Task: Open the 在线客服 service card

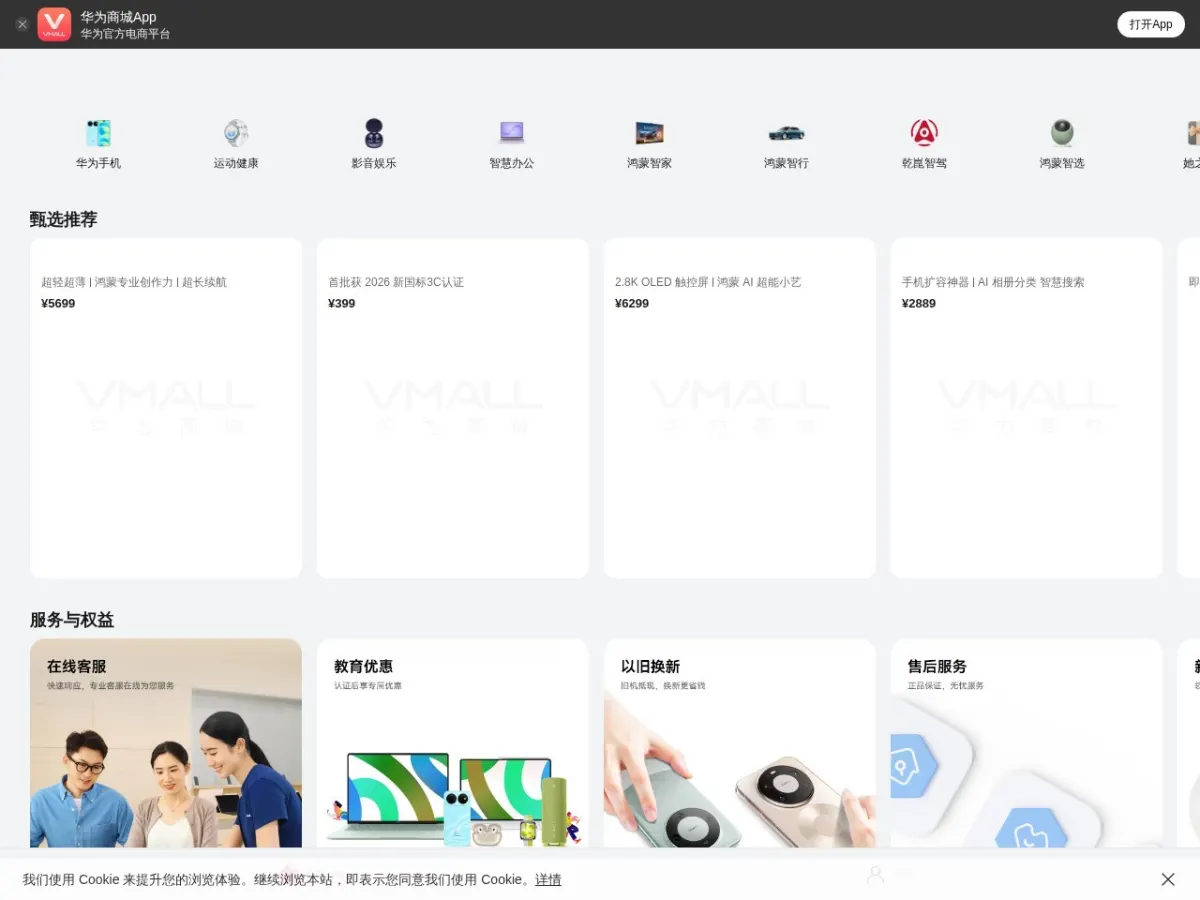Action: (166, 744)
